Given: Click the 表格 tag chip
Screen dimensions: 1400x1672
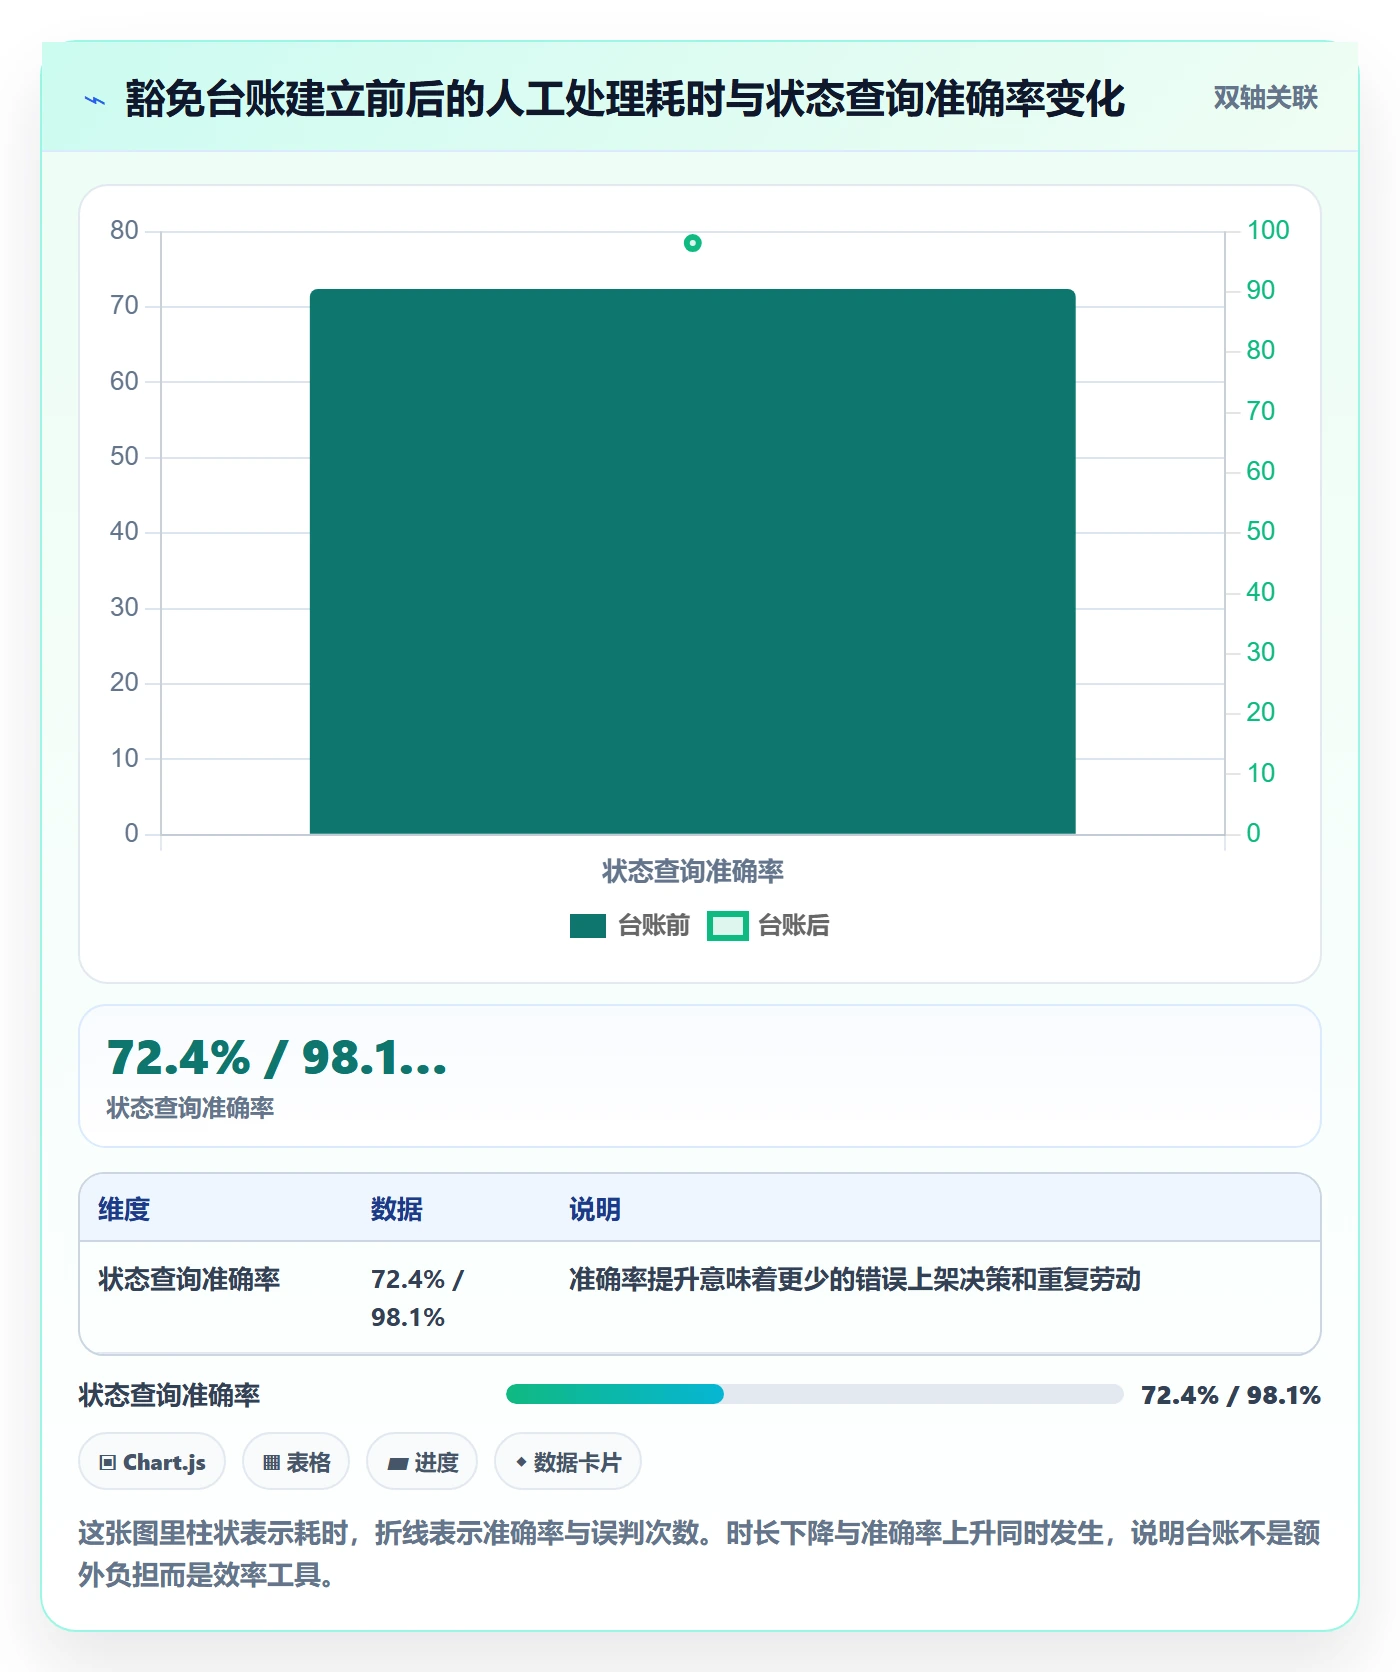Looking at the screenshot, I should click(296, 1462).
